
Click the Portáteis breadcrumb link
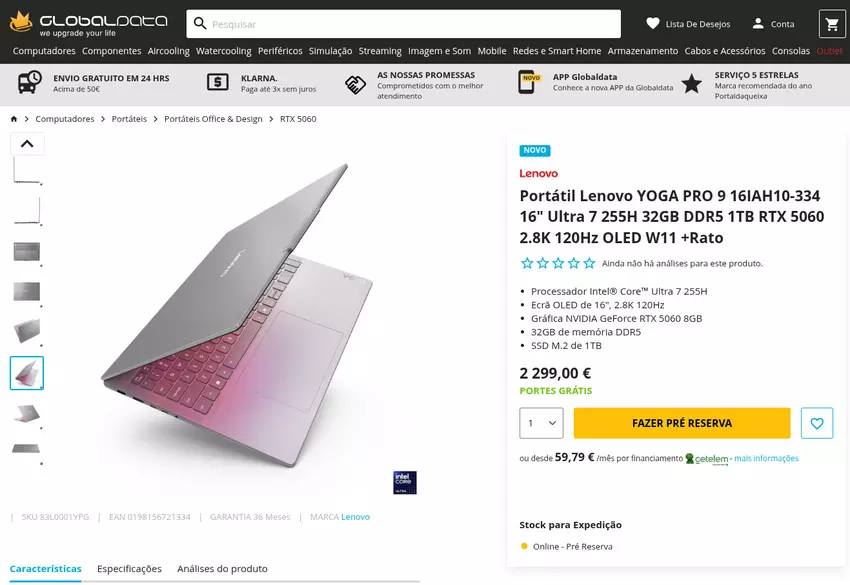click(x=129, y=119)
